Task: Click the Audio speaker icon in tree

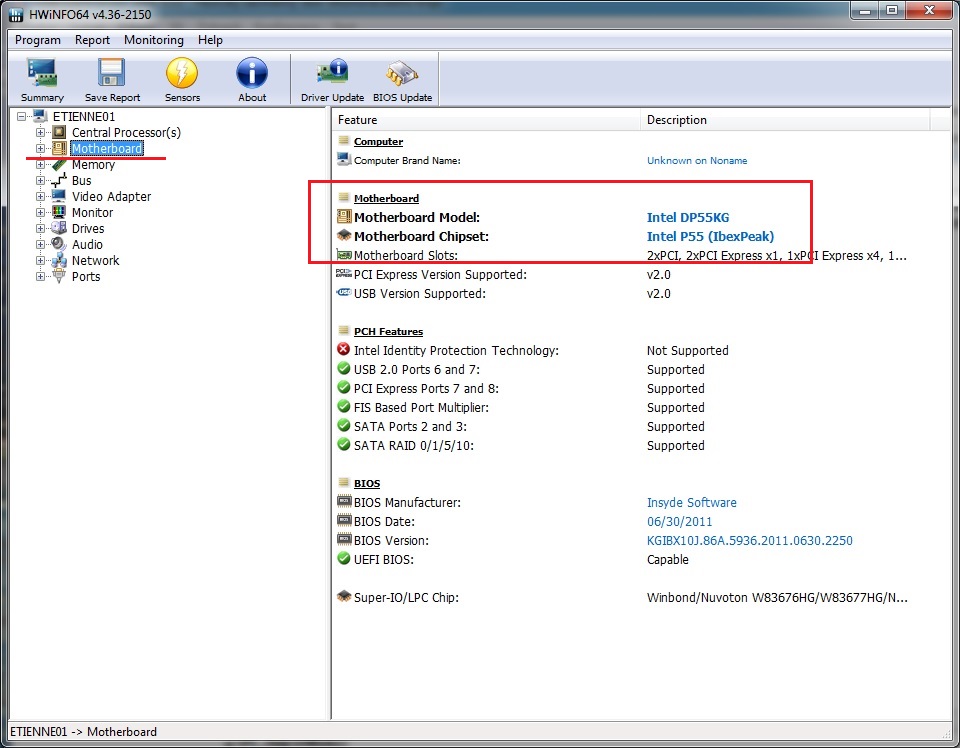Action: [59, 244]
